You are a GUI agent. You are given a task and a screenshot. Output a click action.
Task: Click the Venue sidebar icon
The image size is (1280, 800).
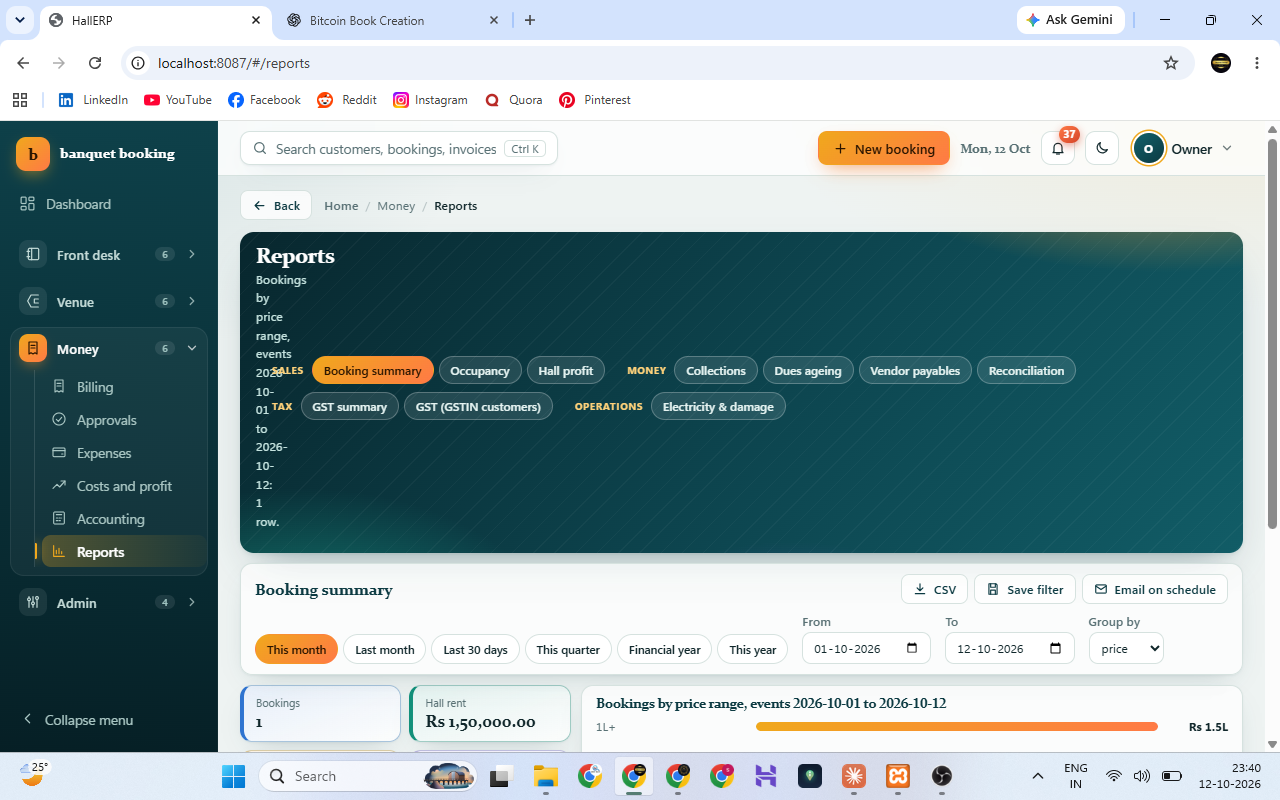[x=33, y=301]
